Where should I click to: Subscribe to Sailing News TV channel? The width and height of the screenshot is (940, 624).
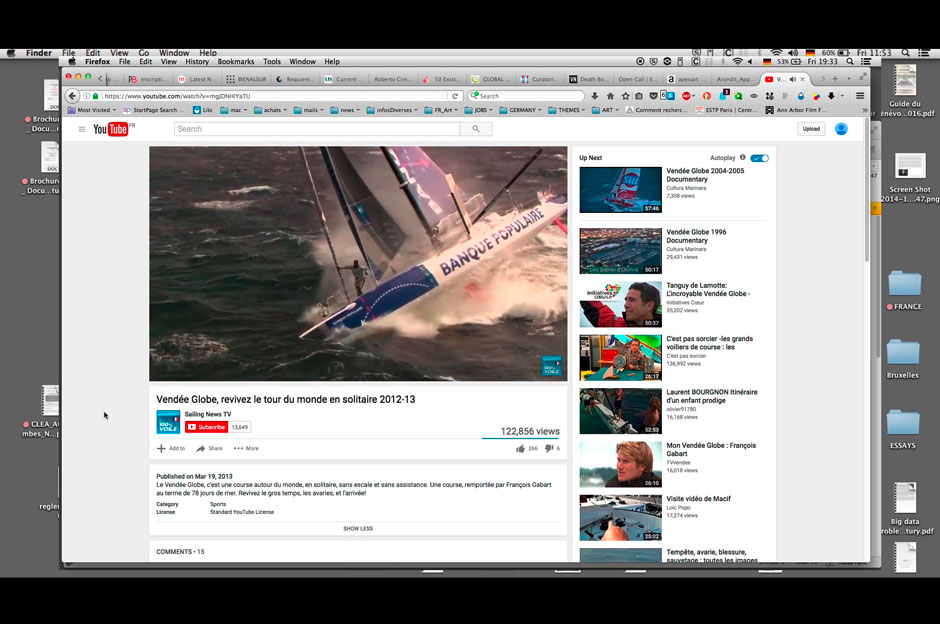click(x=207, y=427)
